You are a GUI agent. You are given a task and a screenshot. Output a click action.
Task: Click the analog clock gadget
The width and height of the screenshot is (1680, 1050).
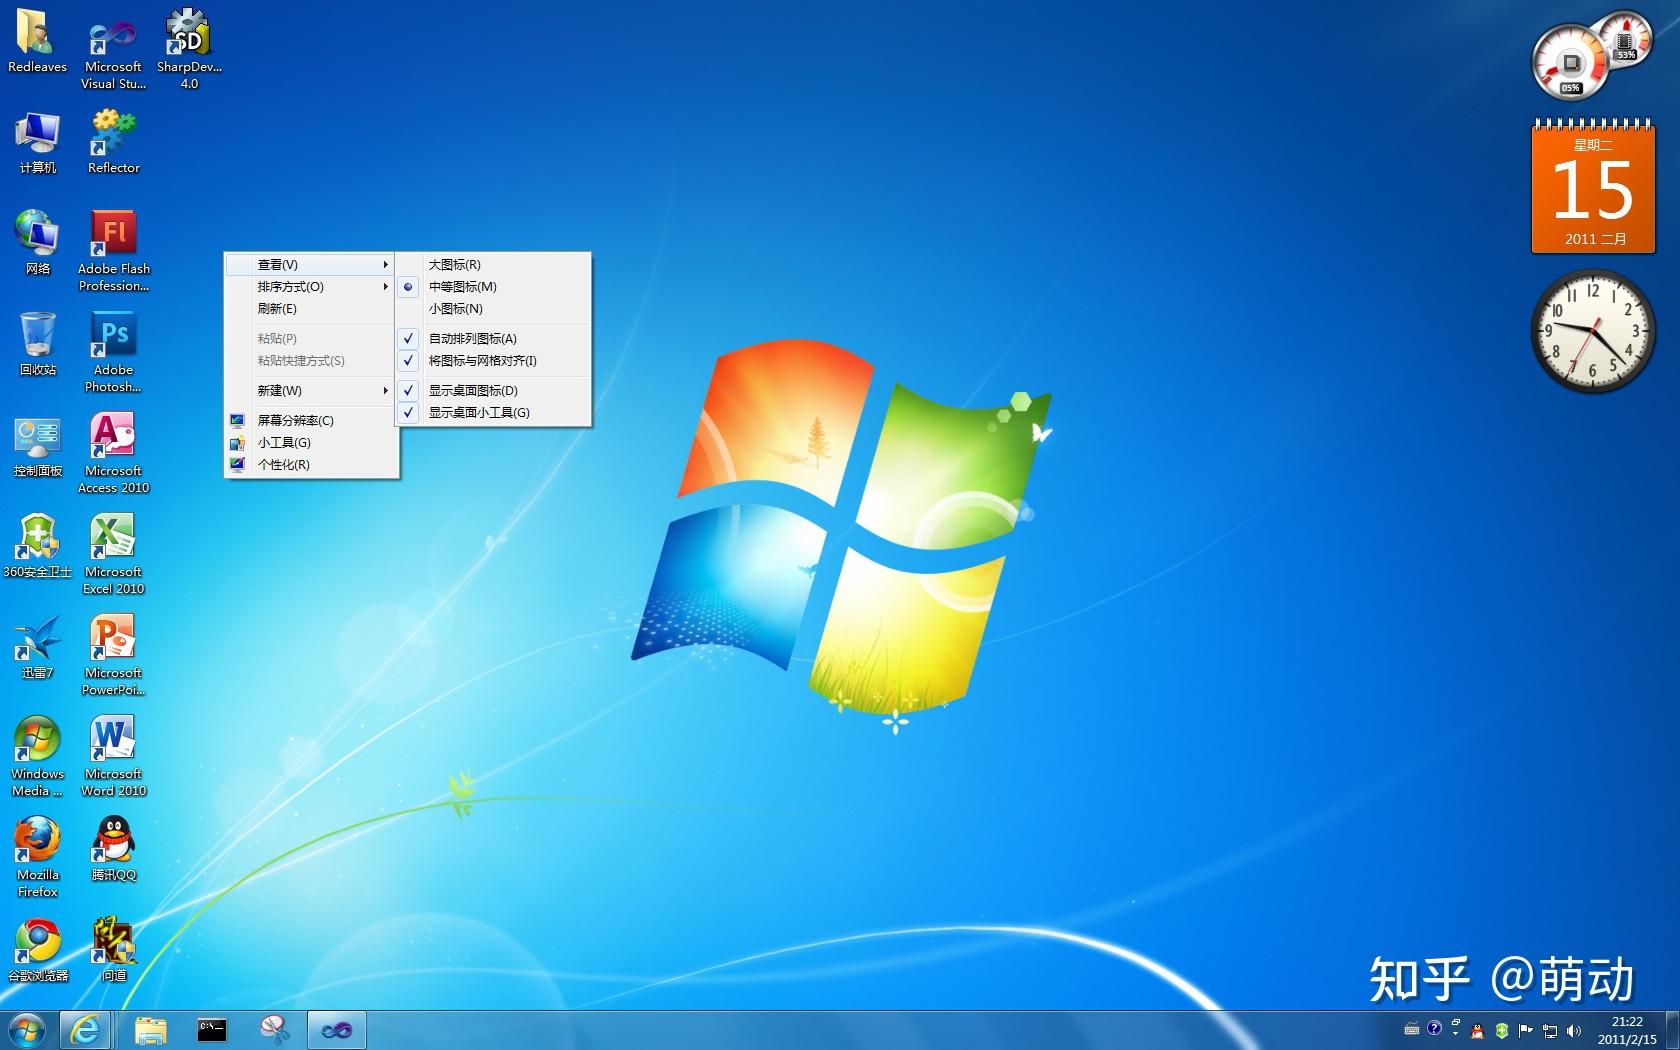[x=1593, y=331]
